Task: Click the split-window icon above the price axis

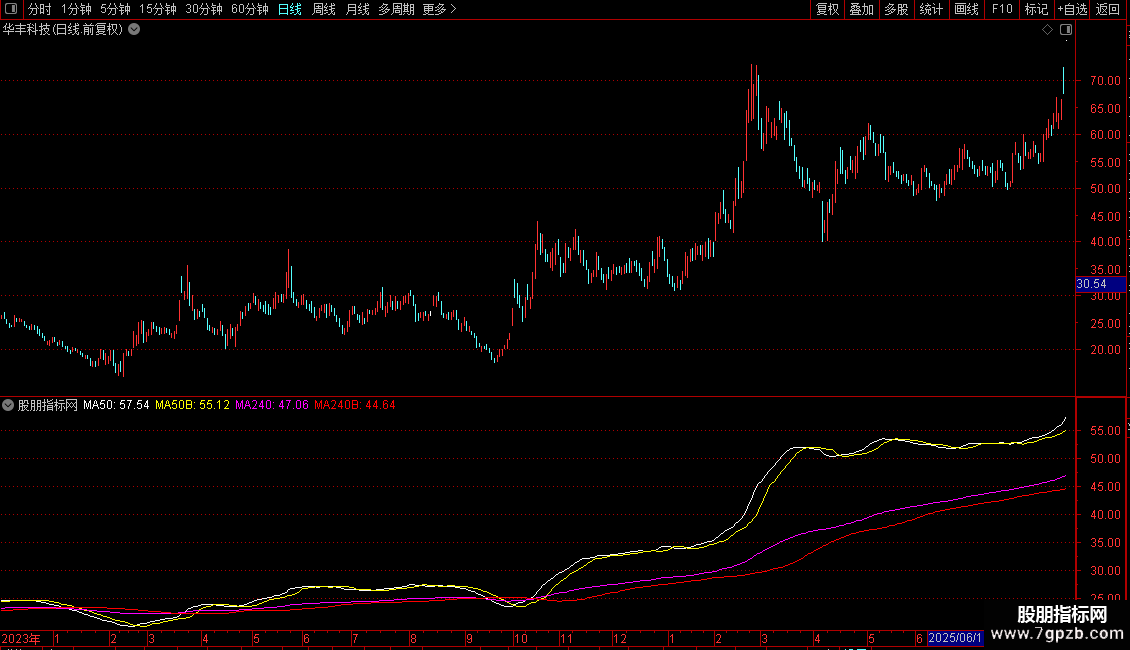Action: click(1066, 30)
